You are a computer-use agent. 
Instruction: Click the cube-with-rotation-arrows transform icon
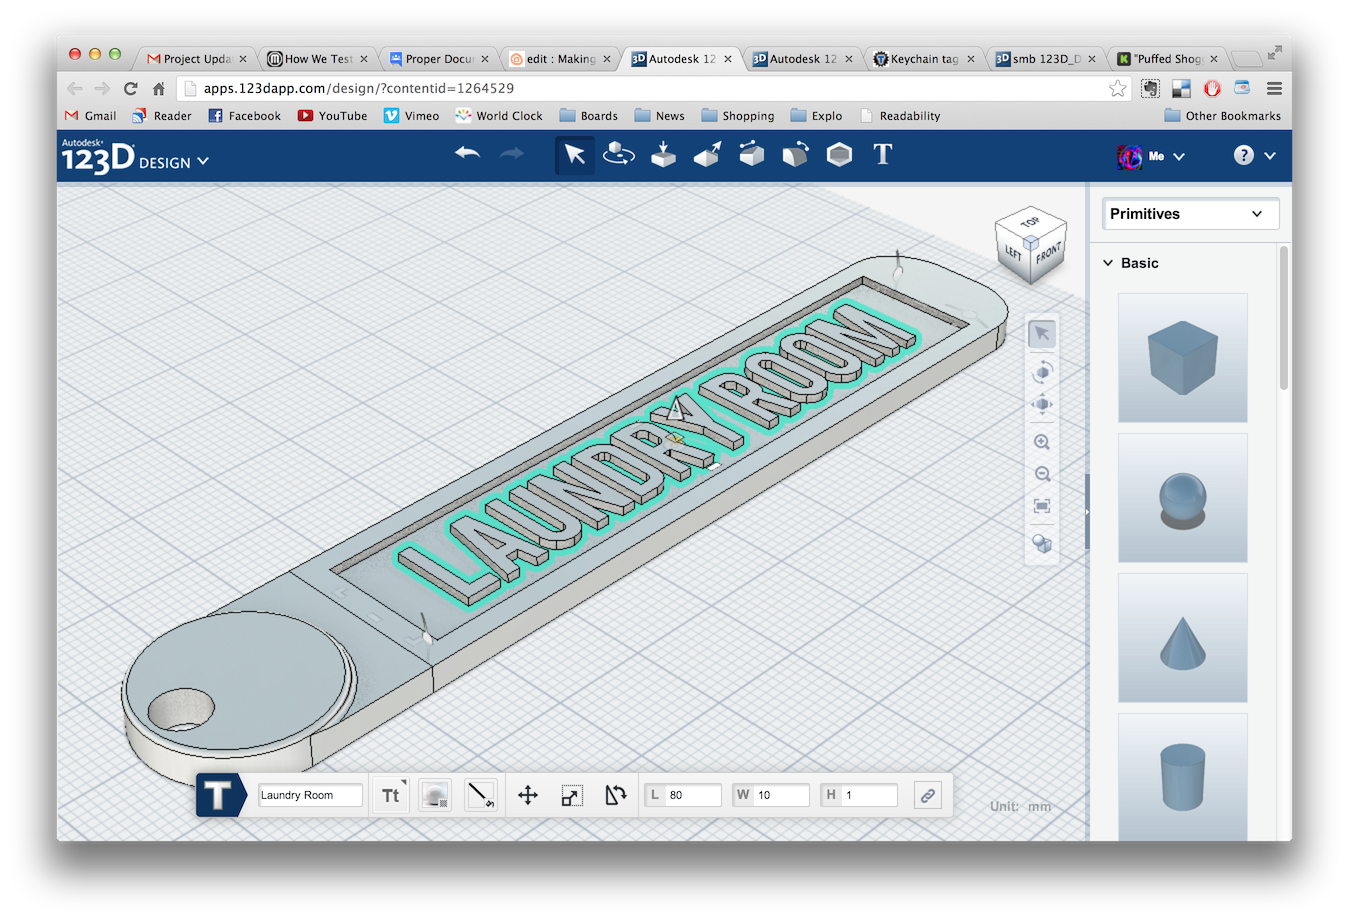(x=619, y=155)
